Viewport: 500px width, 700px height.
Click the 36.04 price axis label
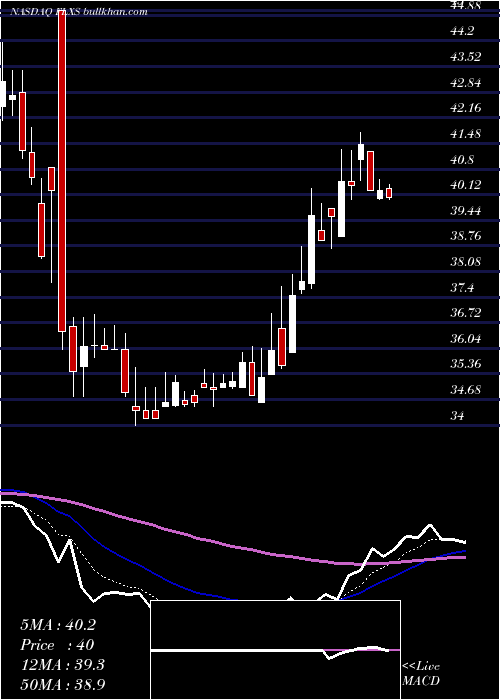coord(468,338)
